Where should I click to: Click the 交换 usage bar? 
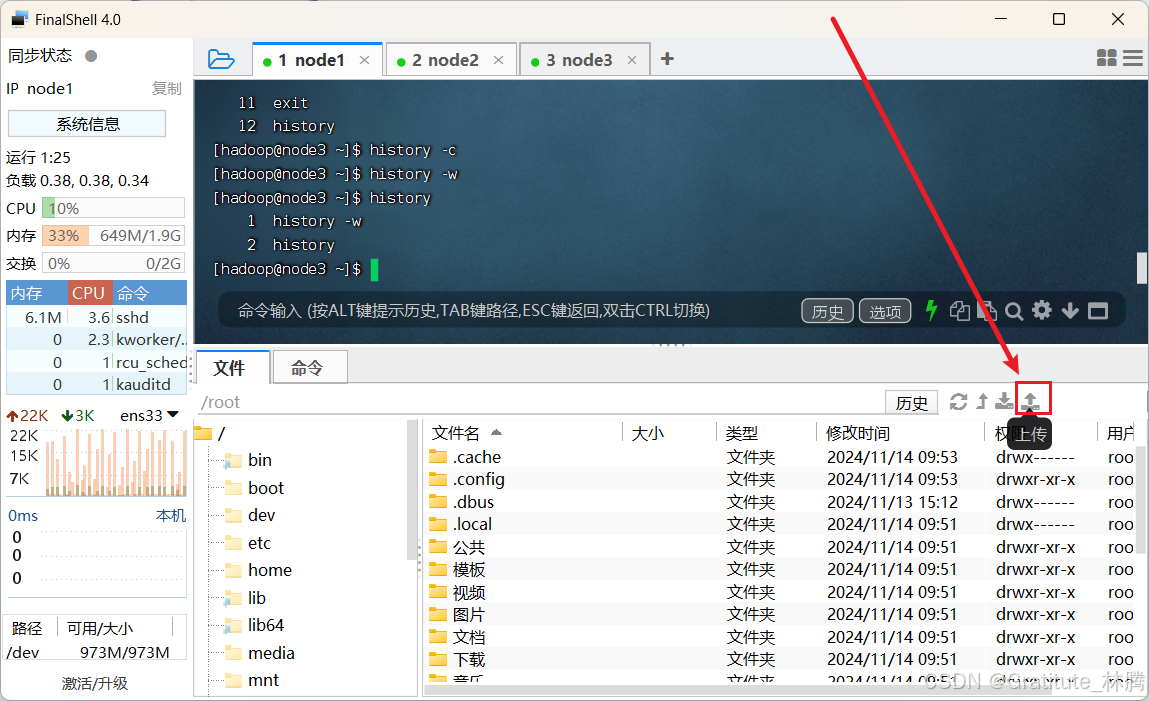(113, 264)
